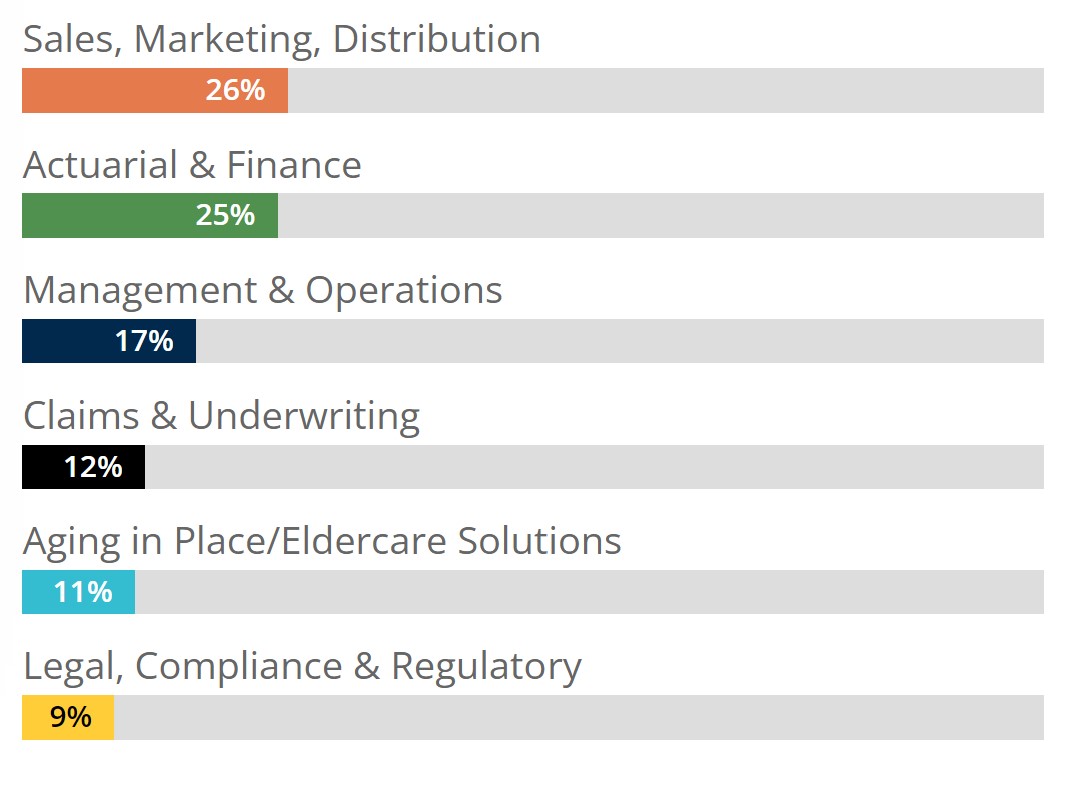The height and width of the screenshot is (810, 1090).
Task: Click gray track of Management & Operations bar
Action: 620,341
